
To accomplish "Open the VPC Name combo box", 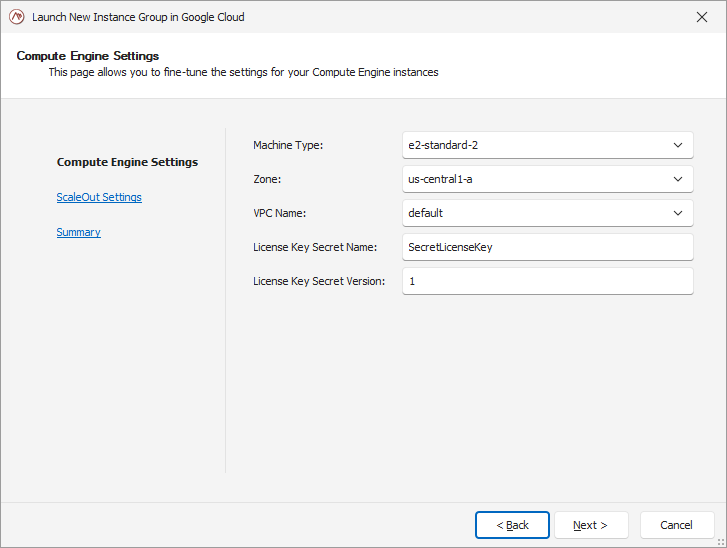I will coord(548,213).
